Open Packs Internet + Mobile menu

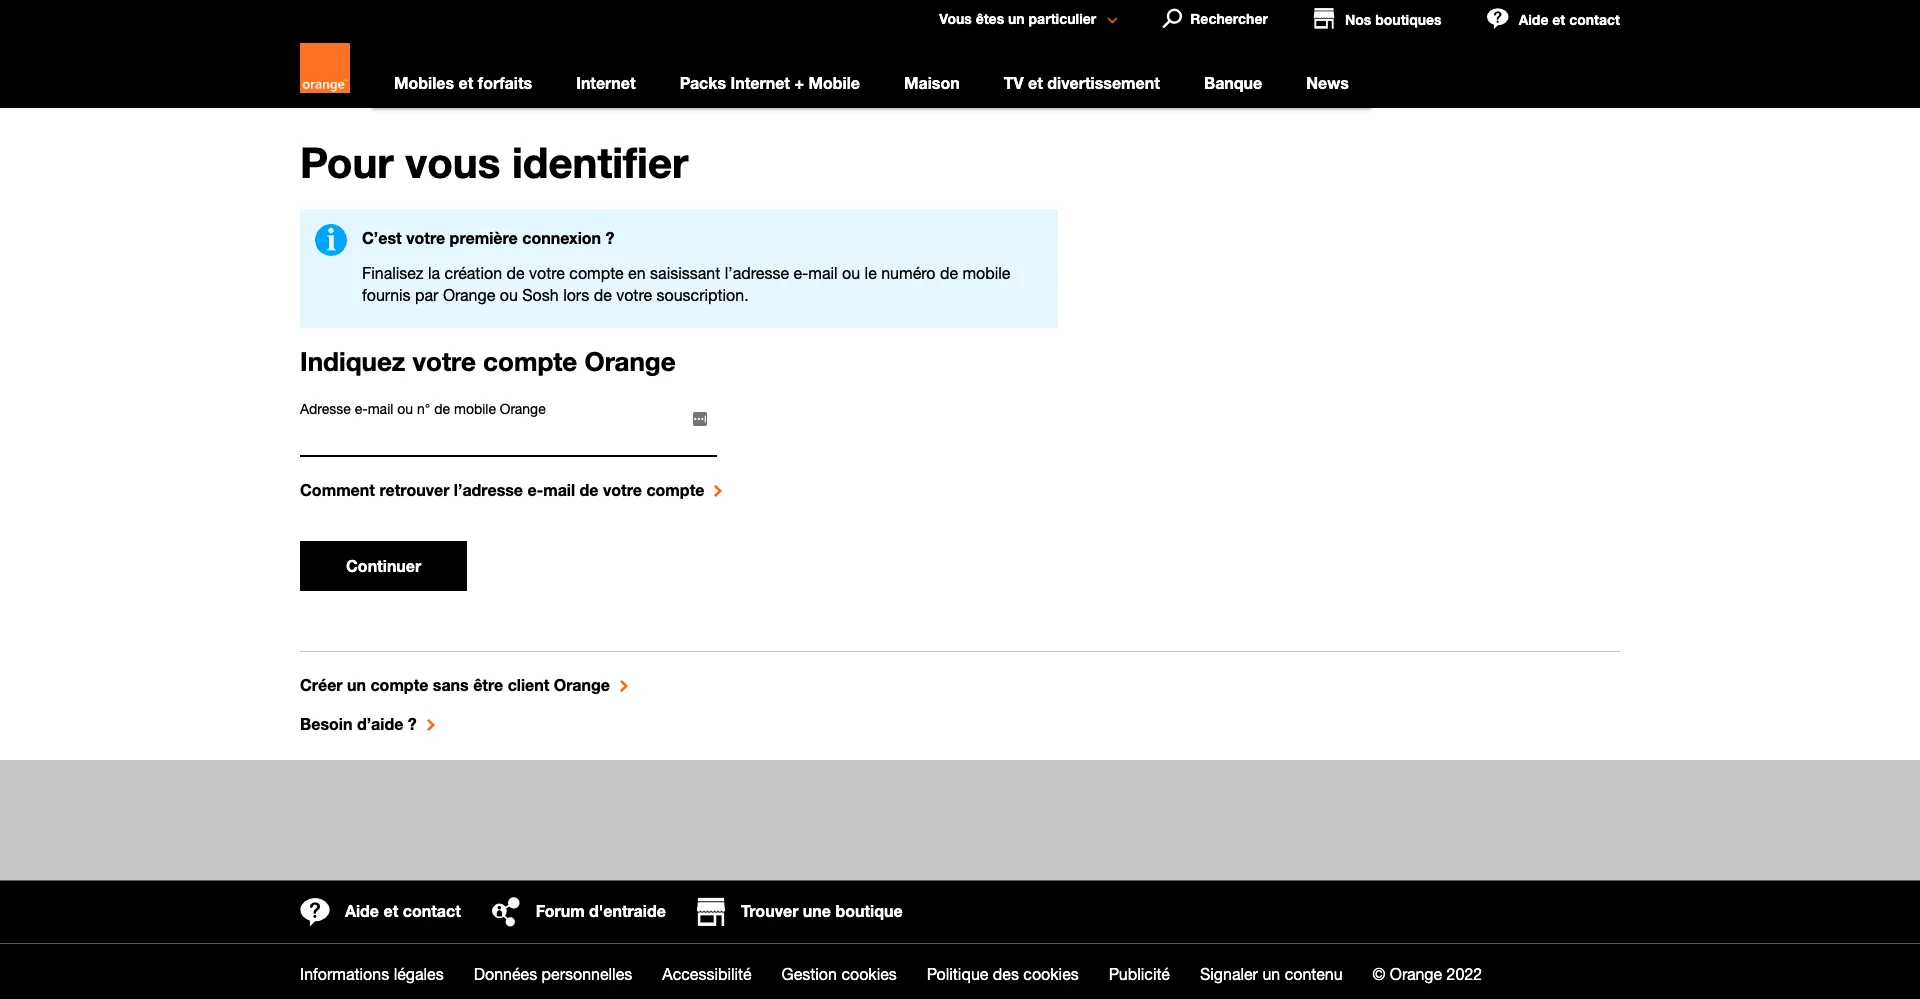coord(770,83)
